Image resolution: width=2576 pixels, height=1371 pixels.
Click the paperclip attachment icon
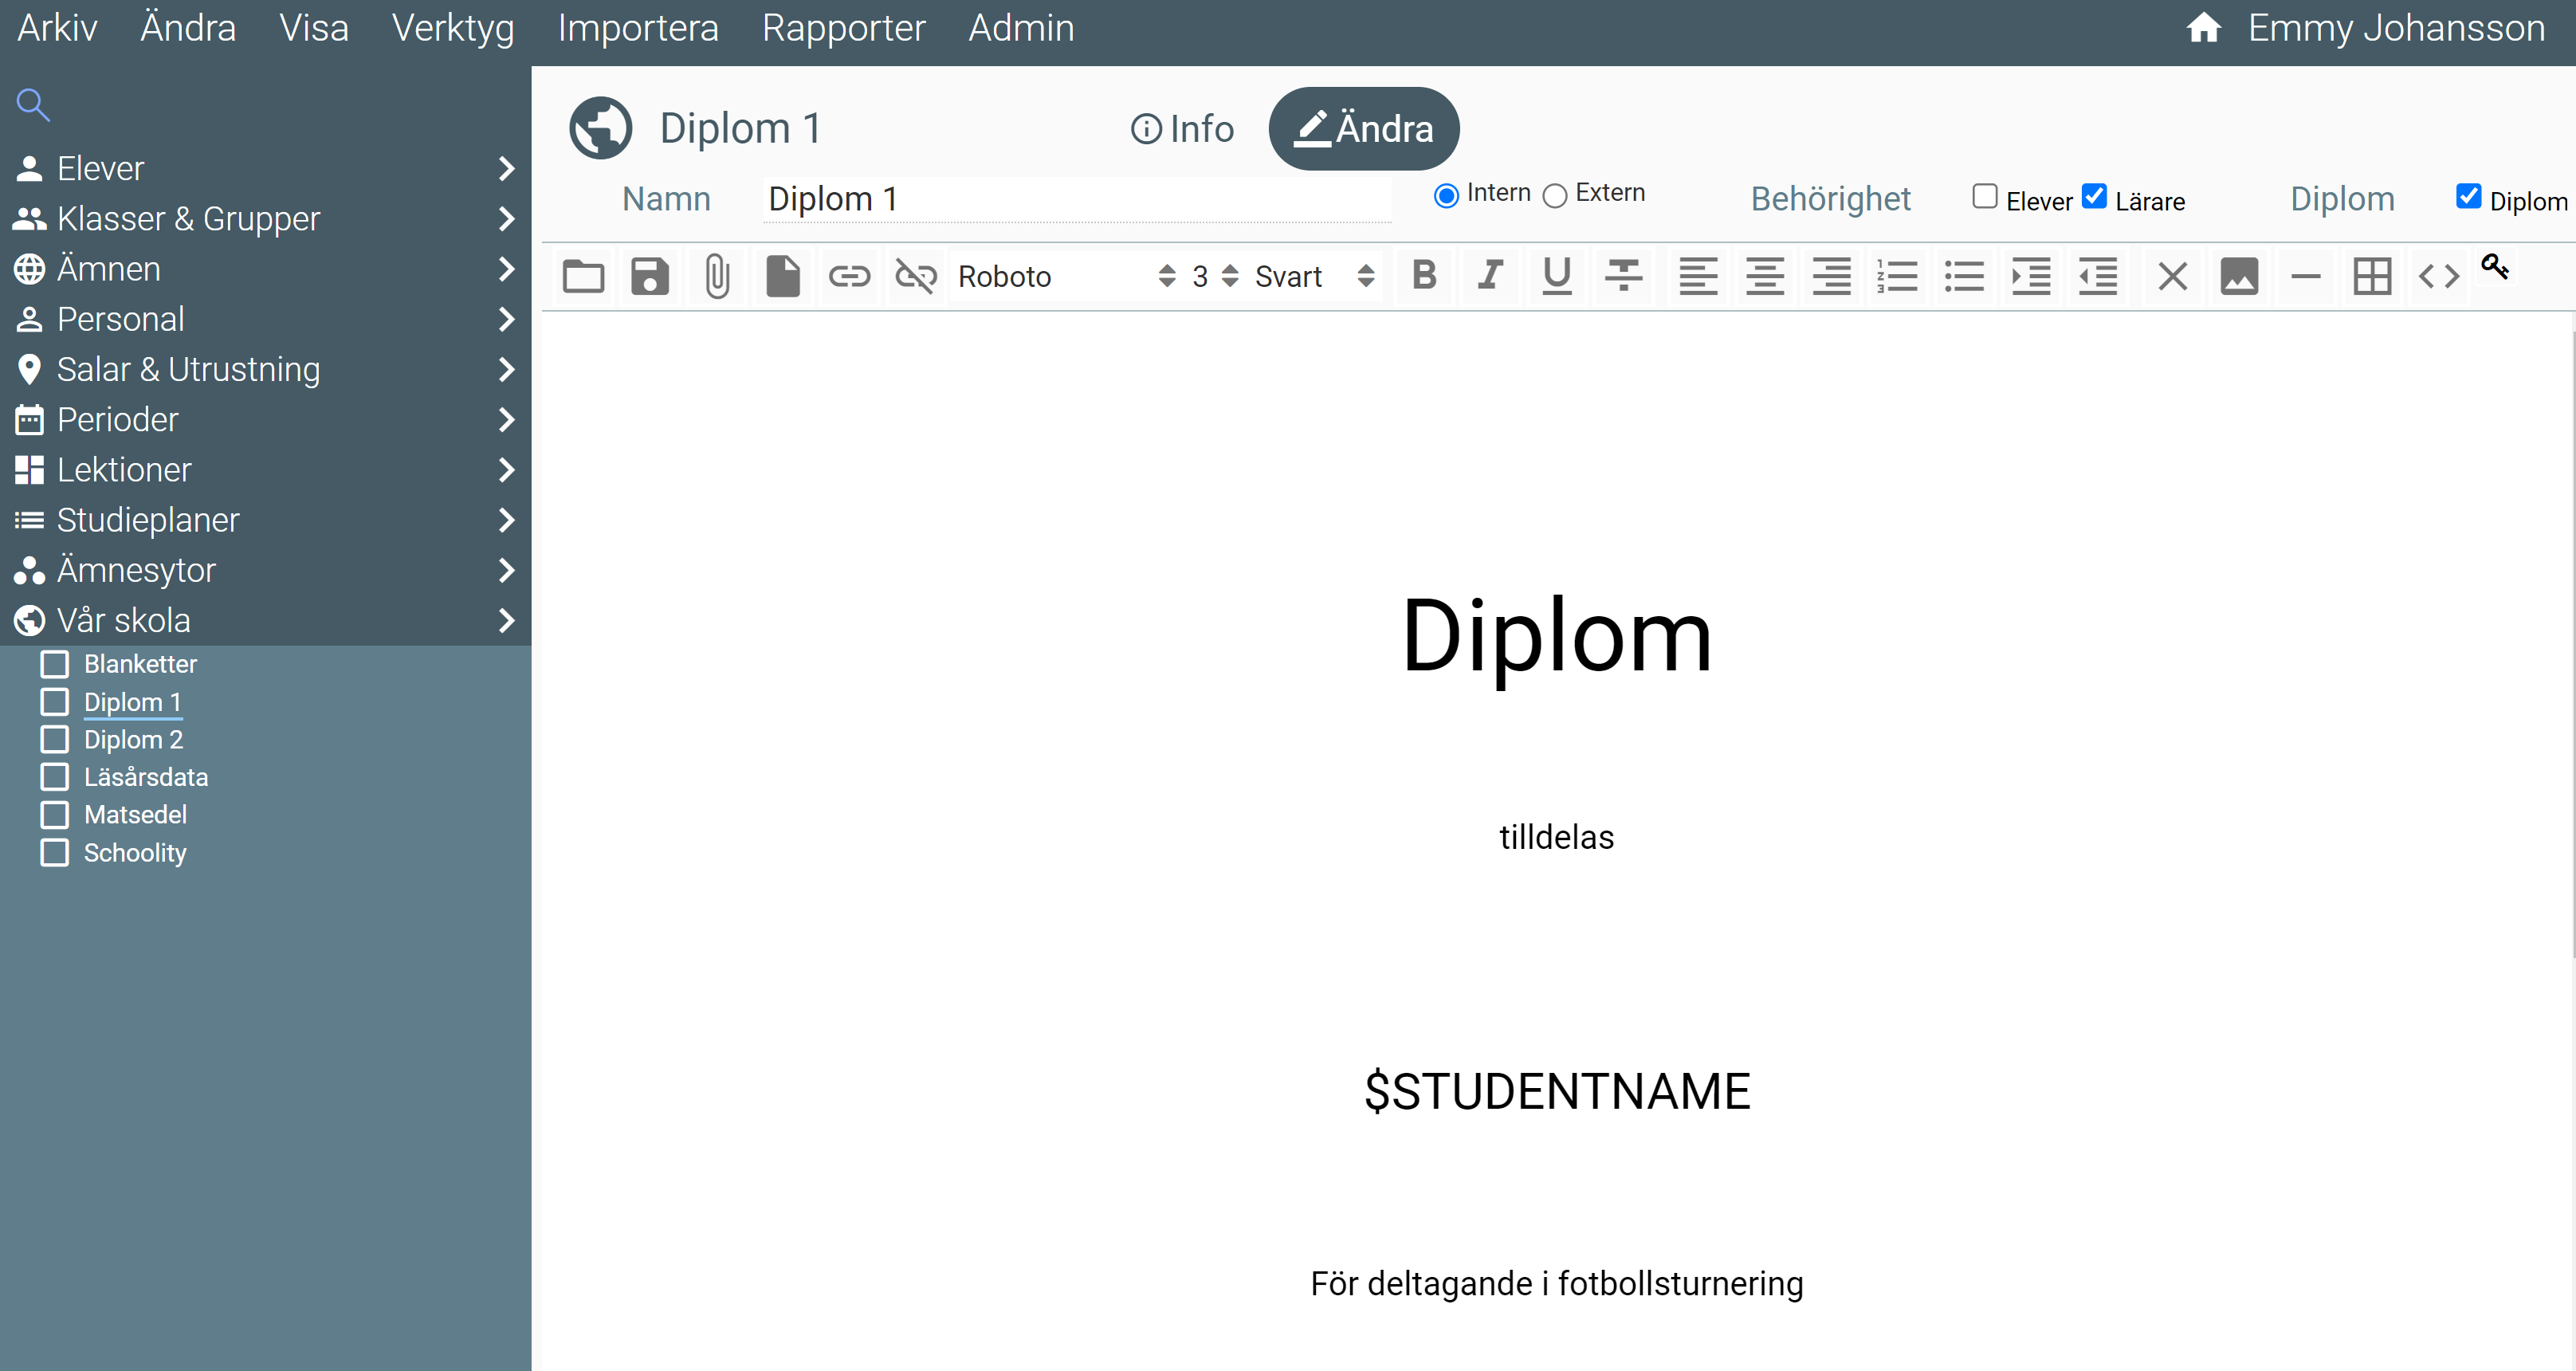click(716, 276)
